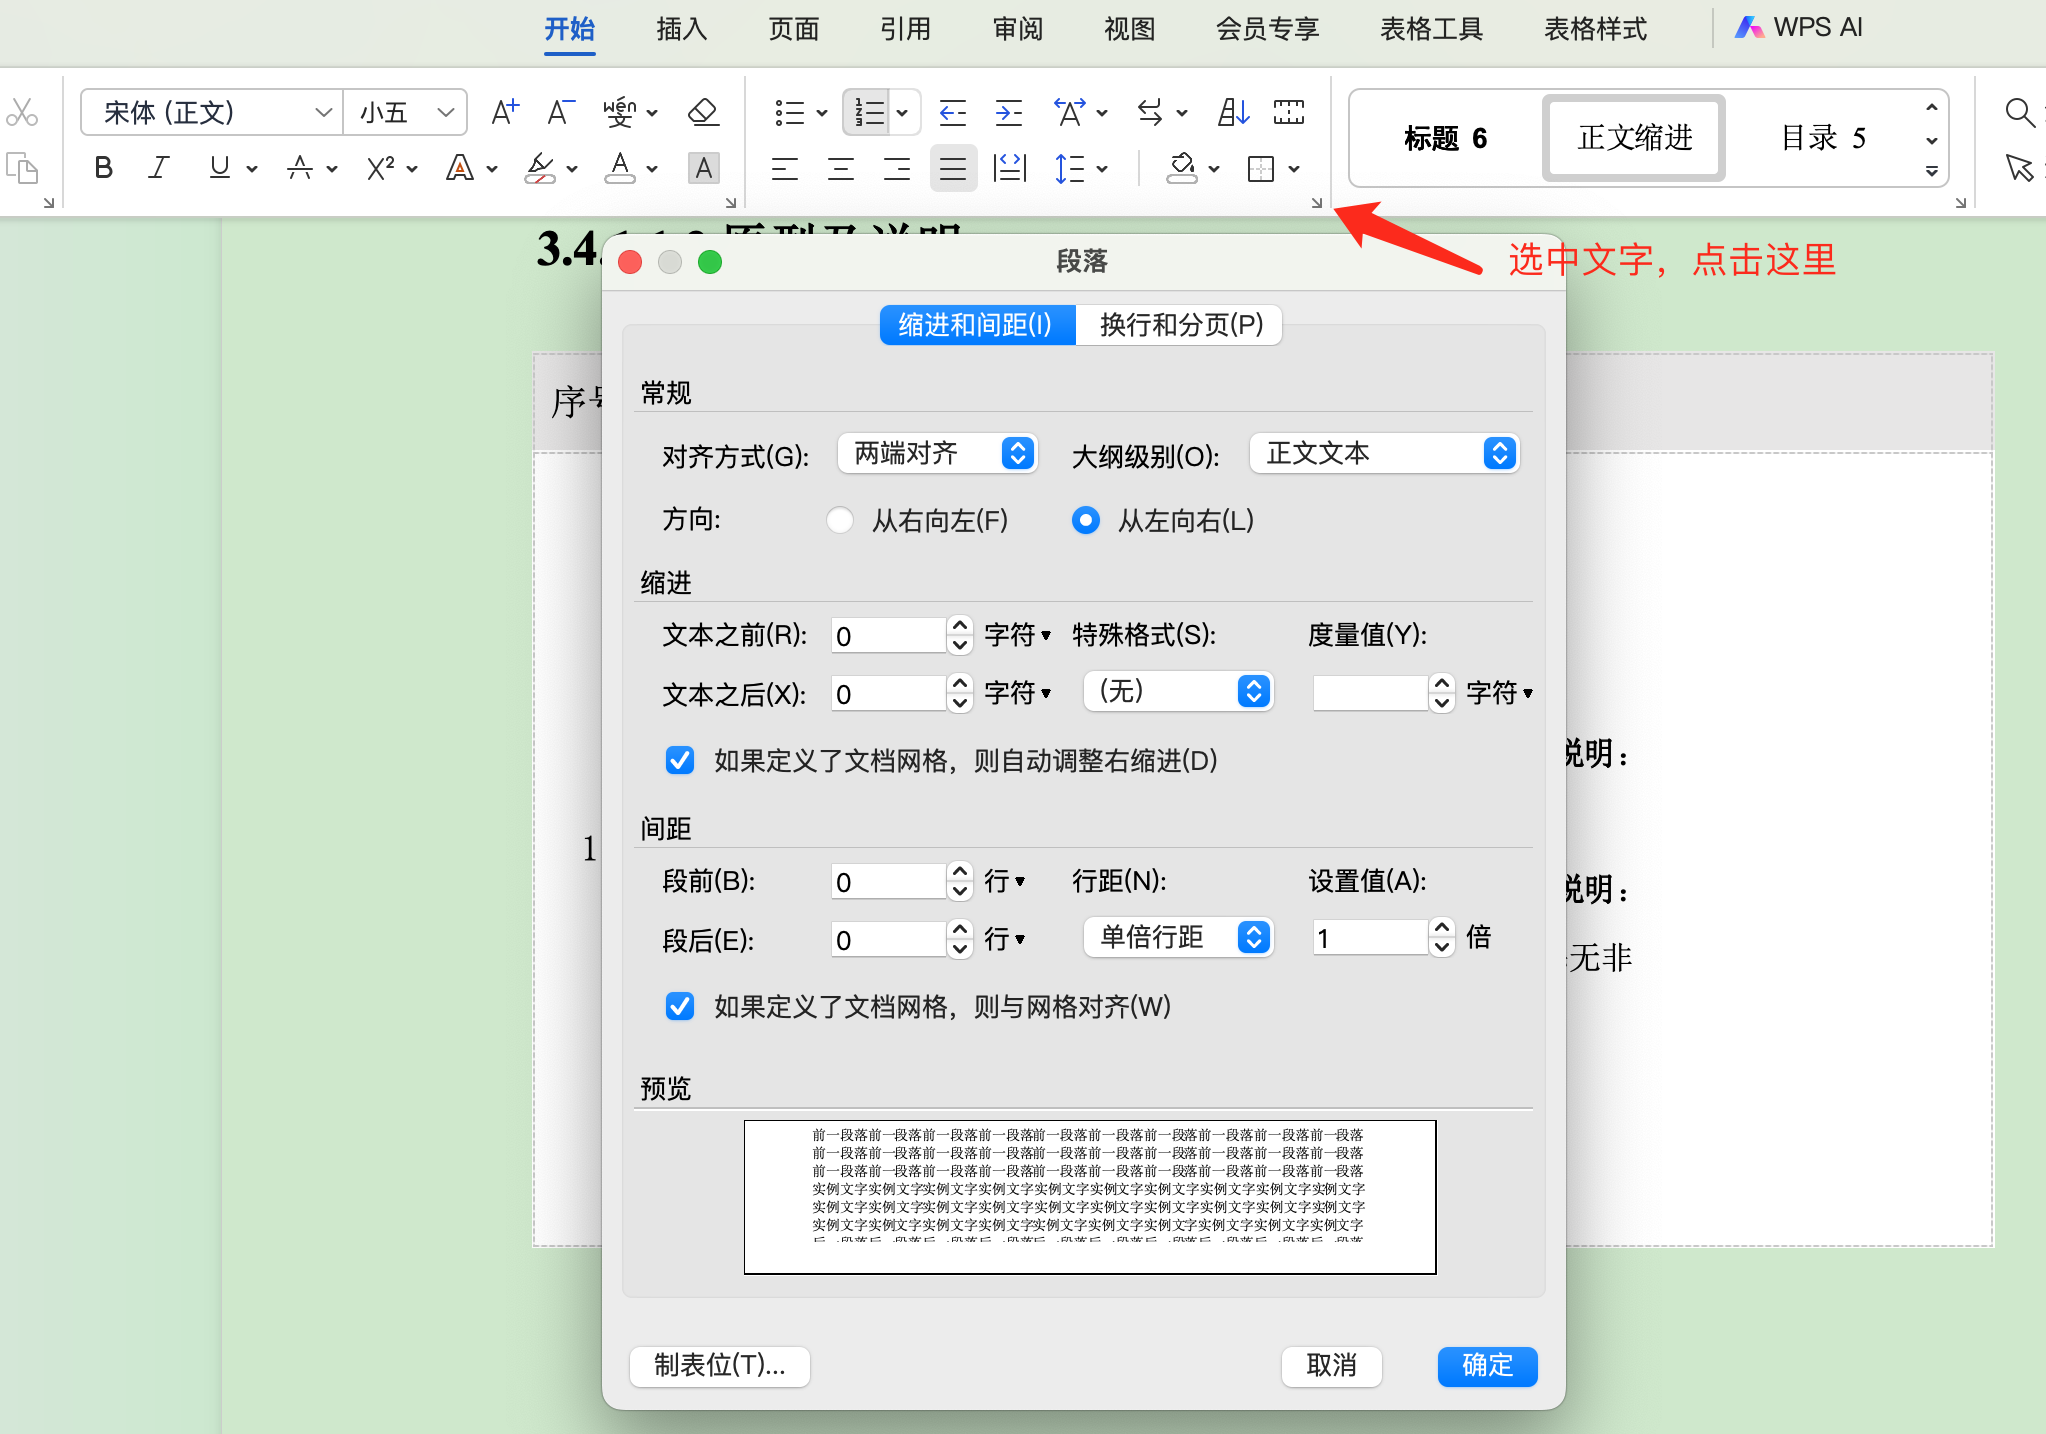This screenshot has width=2046, height=1434.
Task: Click the Bold formatting icon
Action: [x=103, y=168]
